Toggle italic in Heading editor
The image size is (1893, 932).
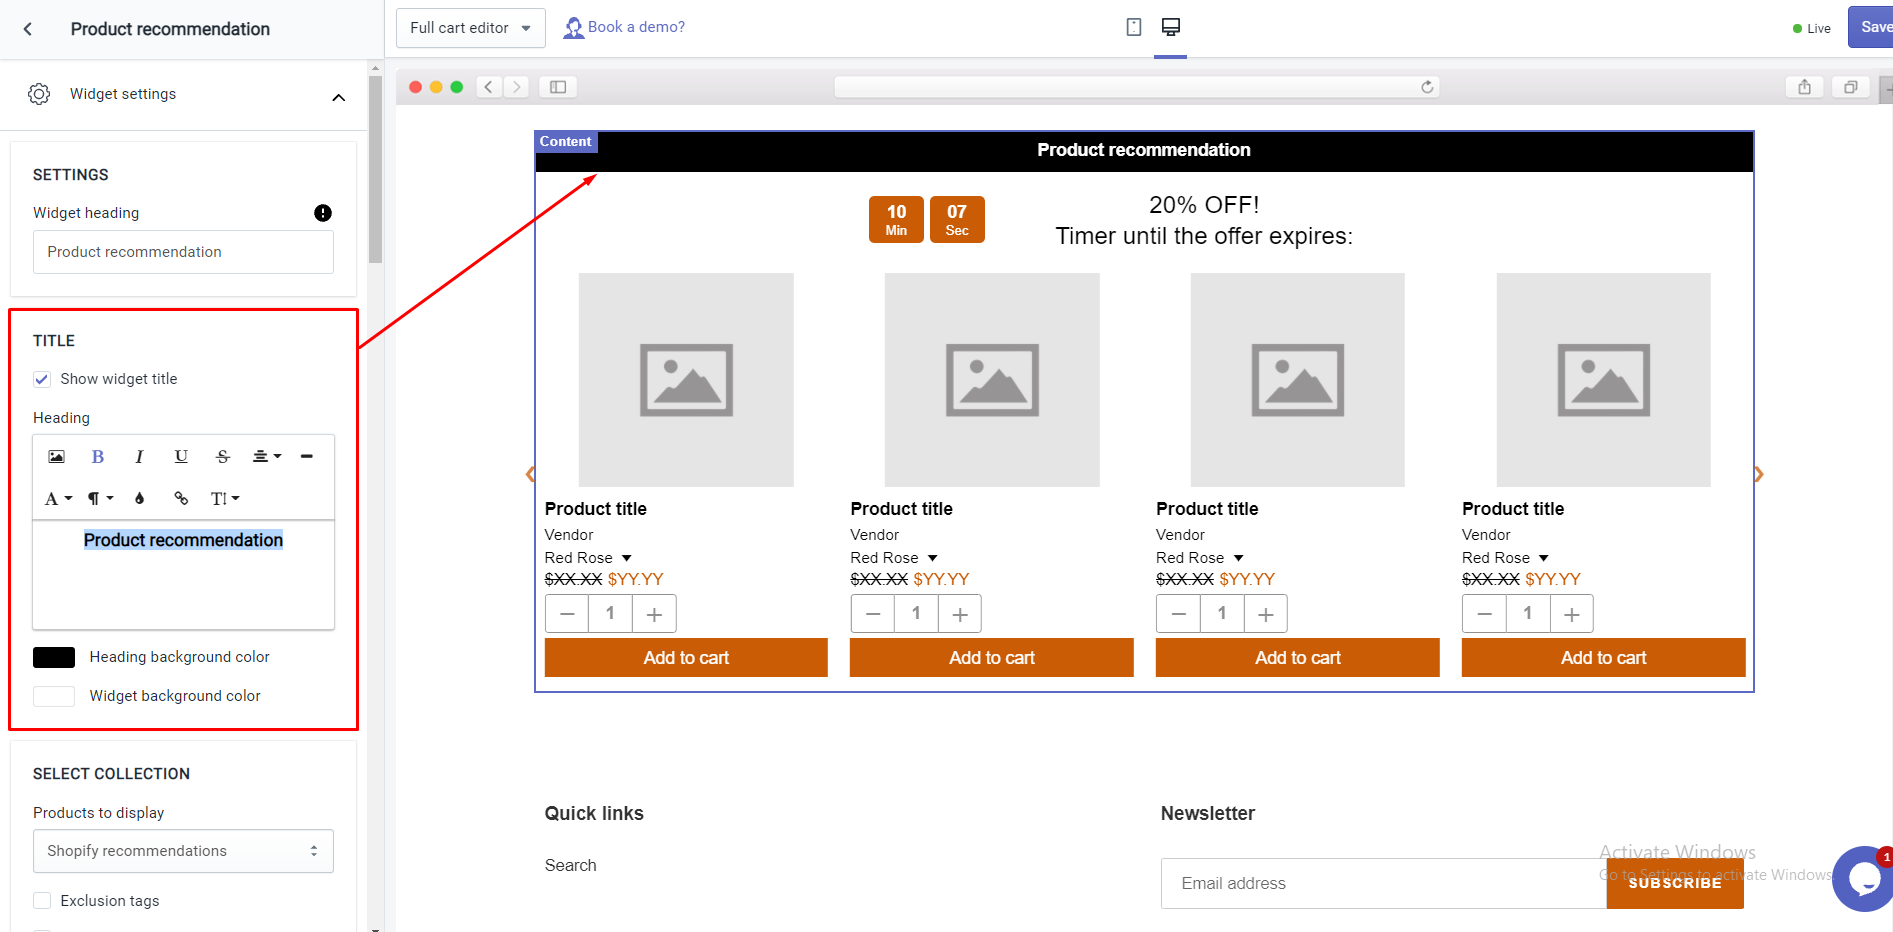pos(139,457)
